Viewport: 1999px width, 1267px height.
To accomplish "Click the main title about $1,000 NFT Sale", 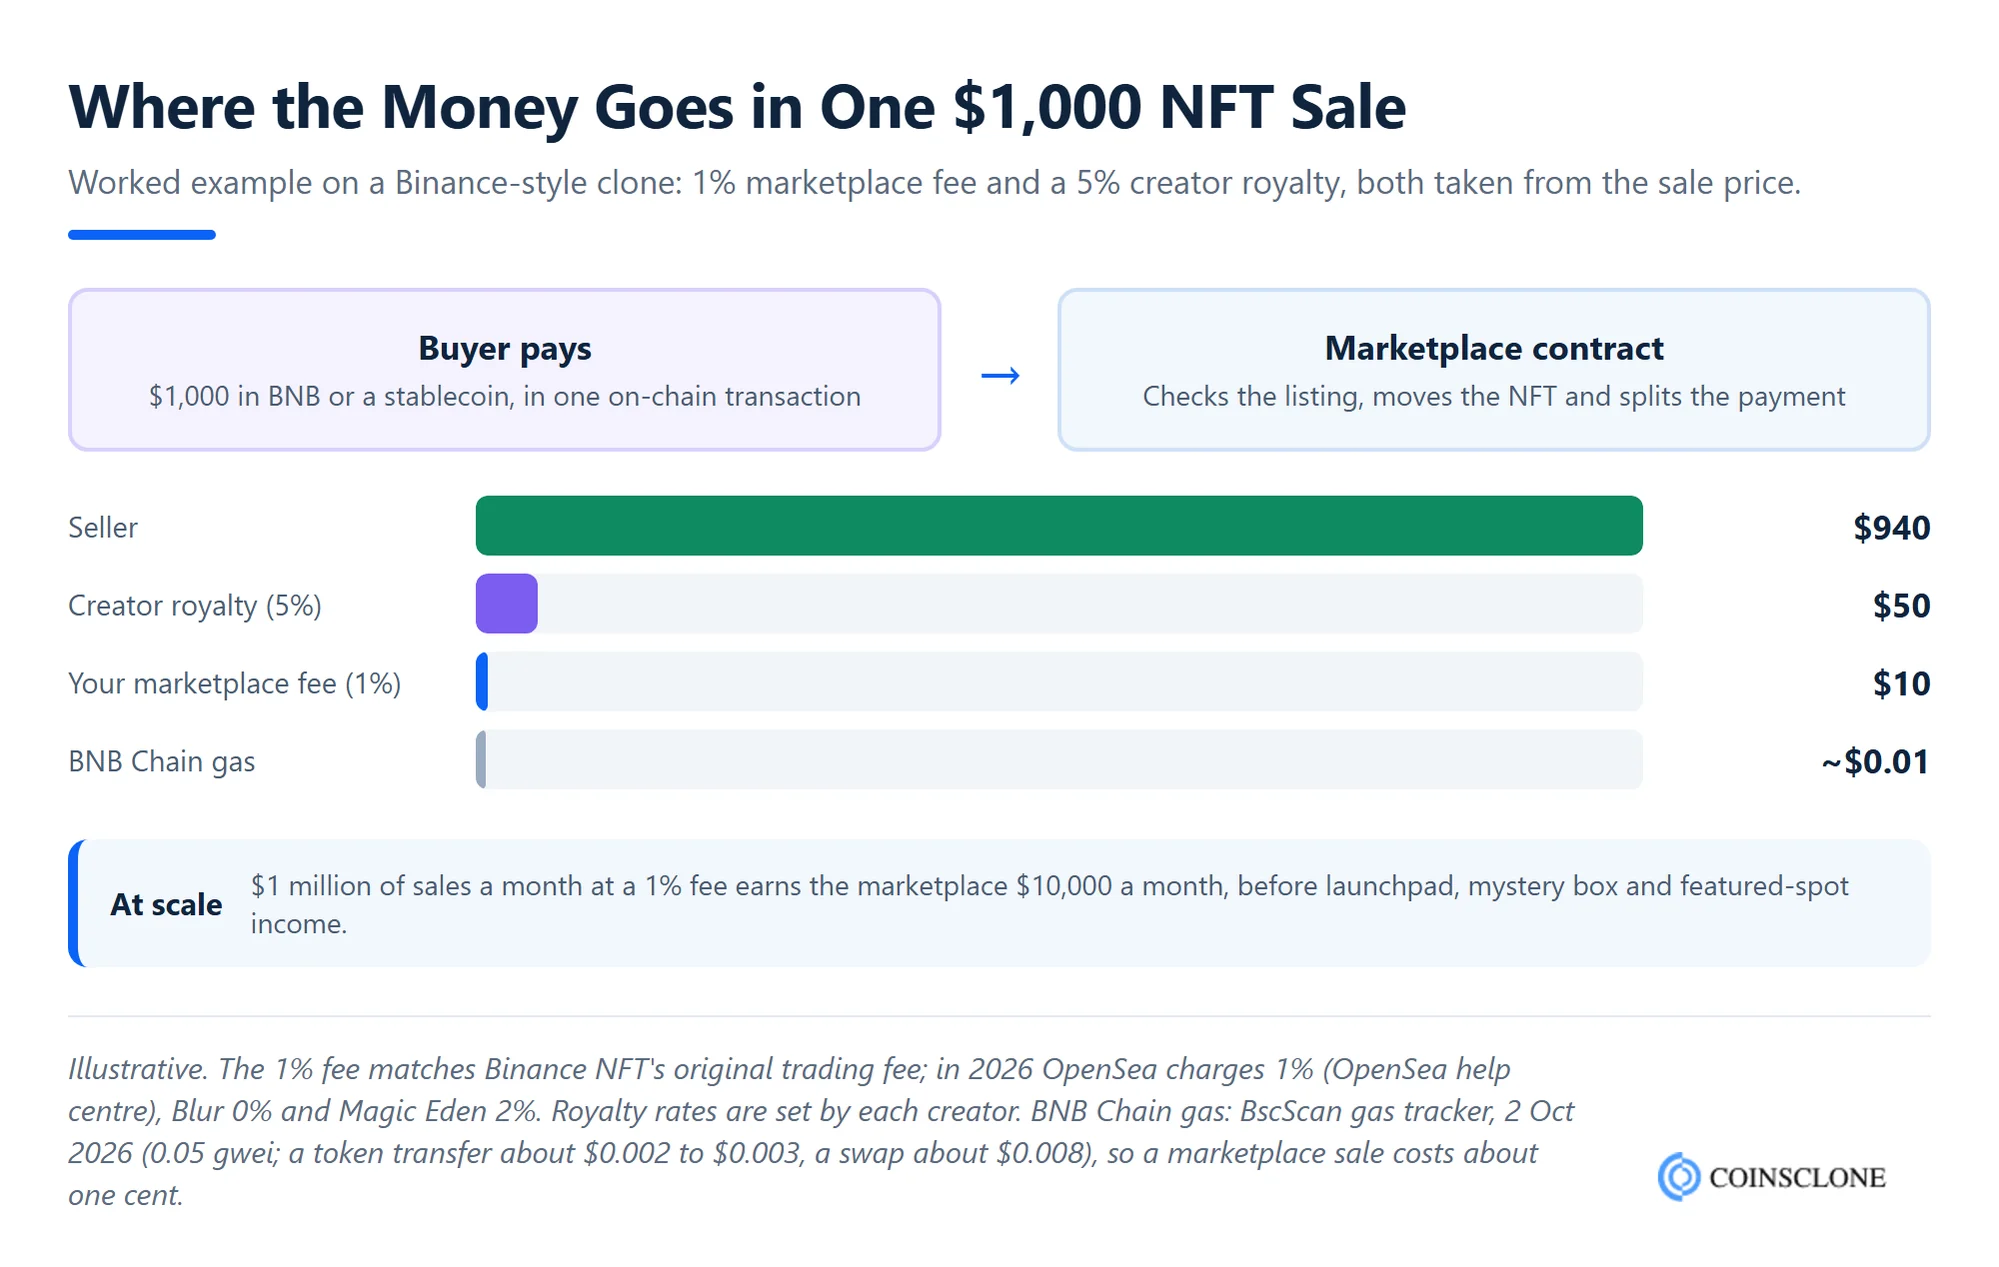I will (737, 106).
